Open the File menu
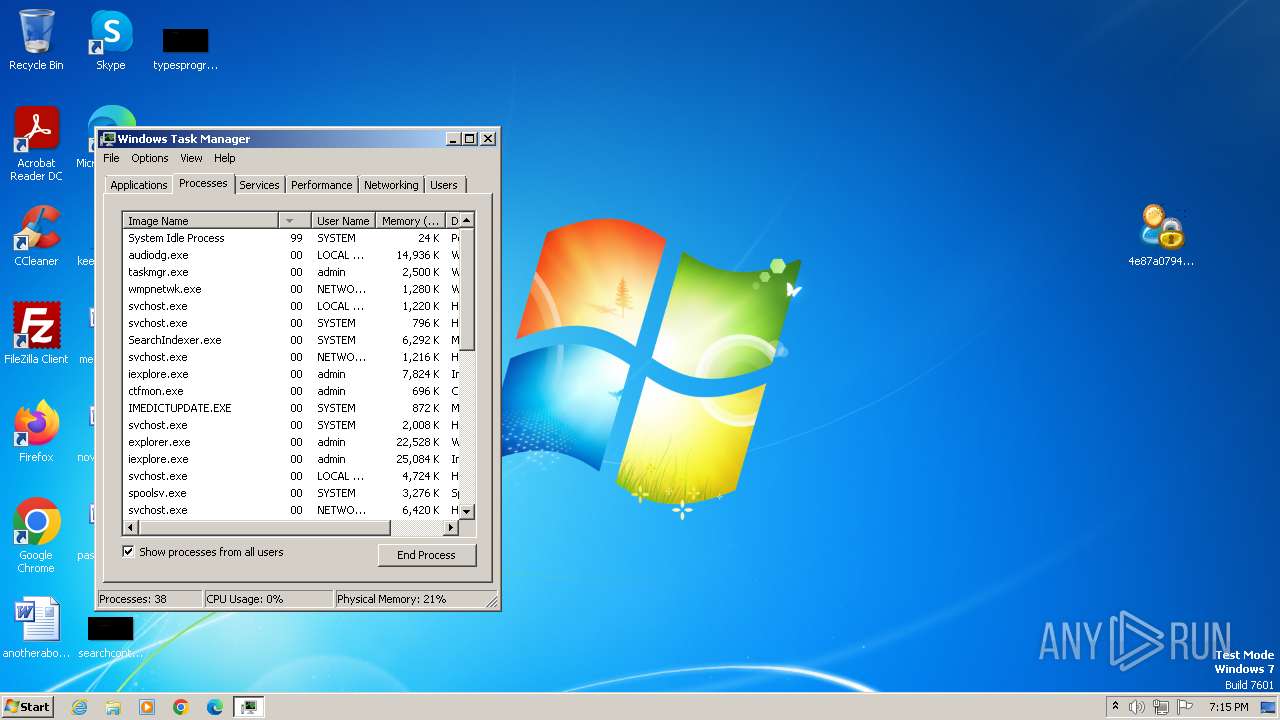This screenshot has height=720, width=1280. pos(111,158)
